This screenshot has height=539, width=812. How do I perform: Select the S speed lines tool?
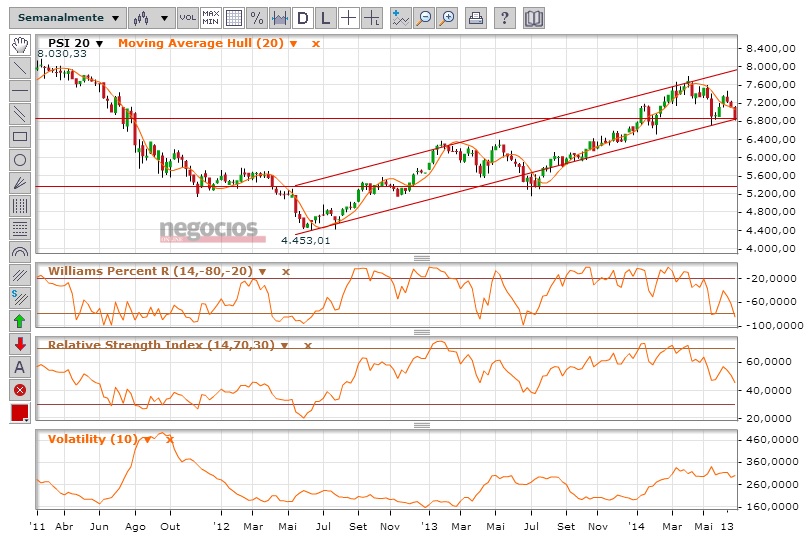coord(20,298)
